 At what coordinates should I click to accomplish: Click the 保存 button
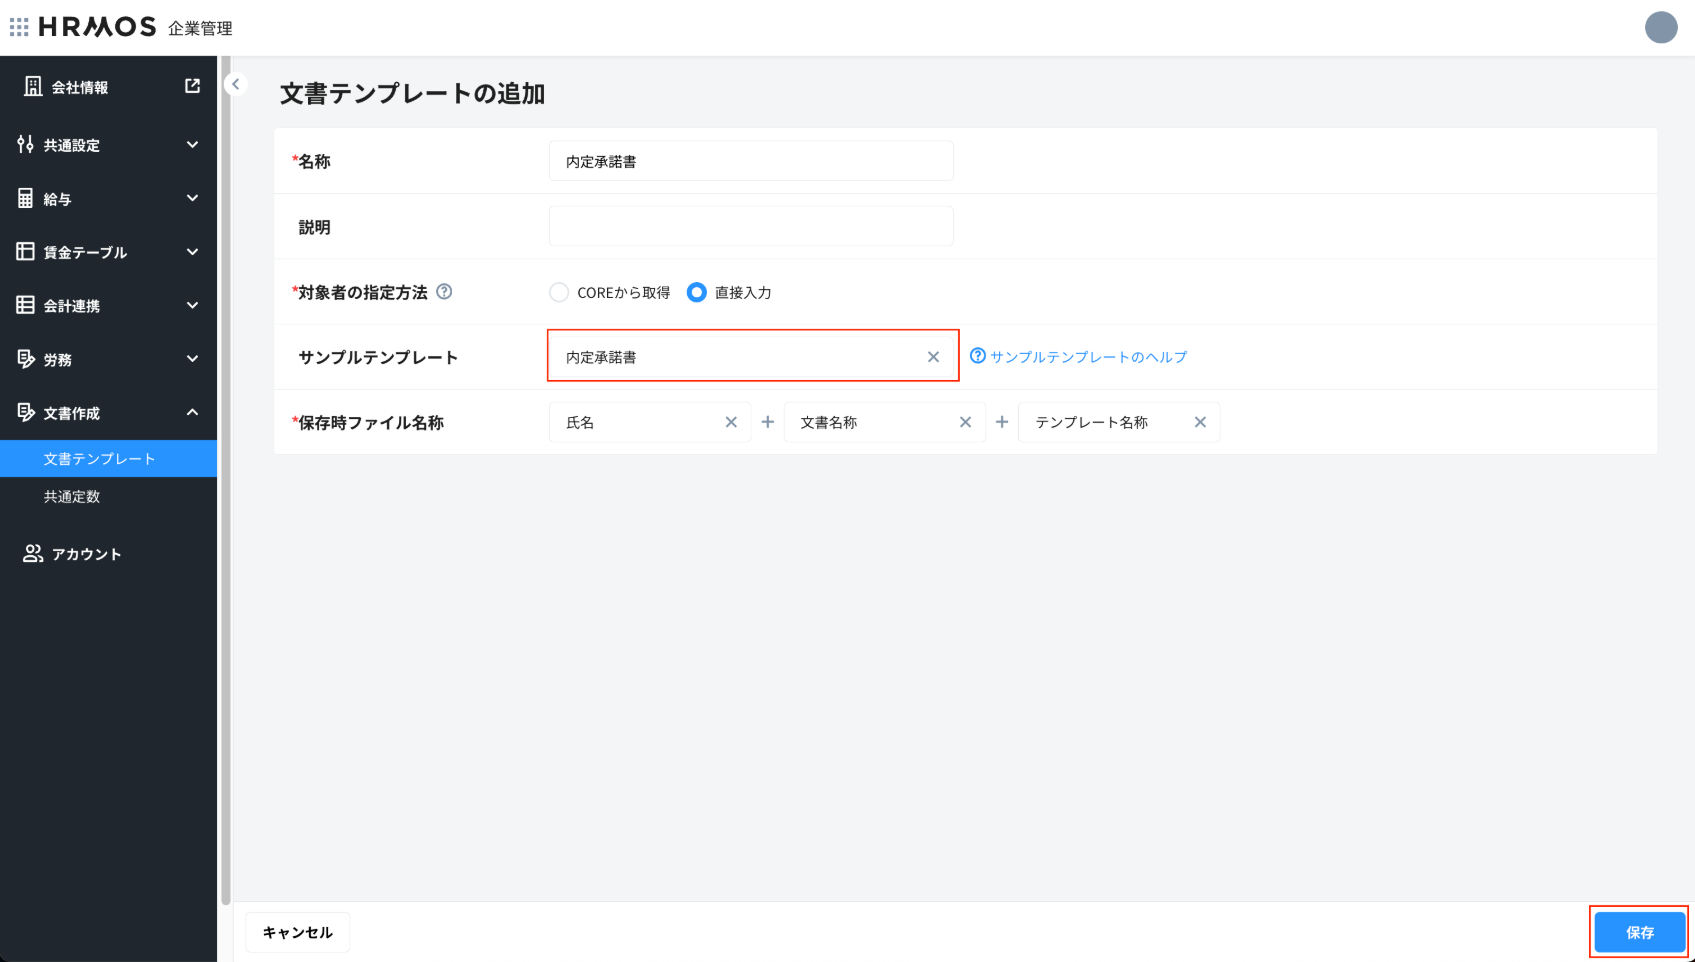coord(1639,932)
